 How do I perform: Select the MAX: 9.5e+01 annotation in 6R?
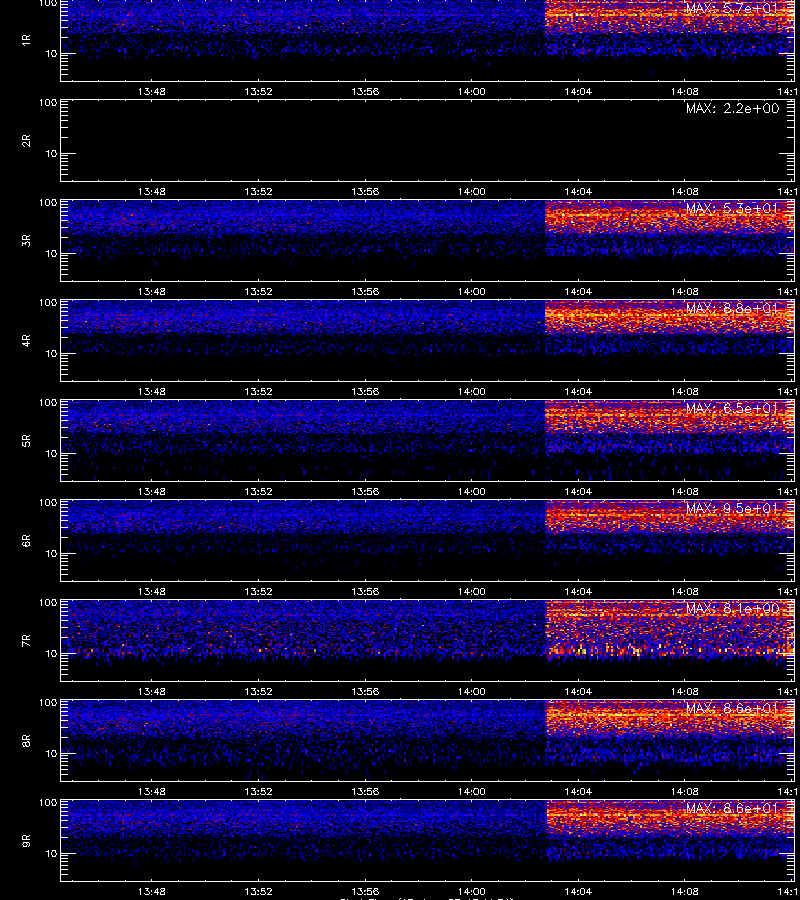click(x=732, y=509)
